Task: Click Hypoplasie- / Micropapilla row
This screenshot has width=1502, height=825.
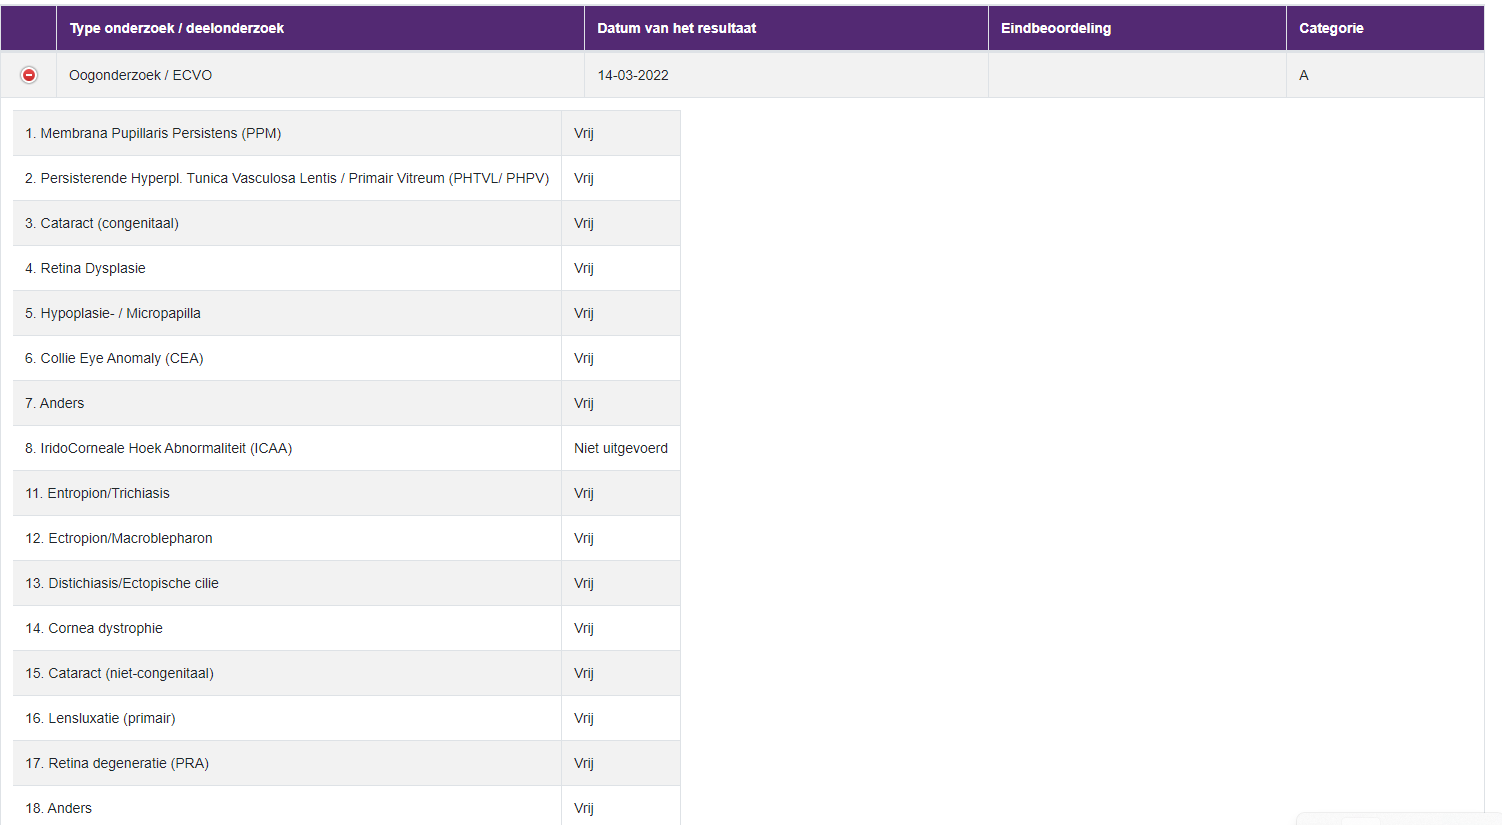Action: pyautogui.click(x=113, y=313)
